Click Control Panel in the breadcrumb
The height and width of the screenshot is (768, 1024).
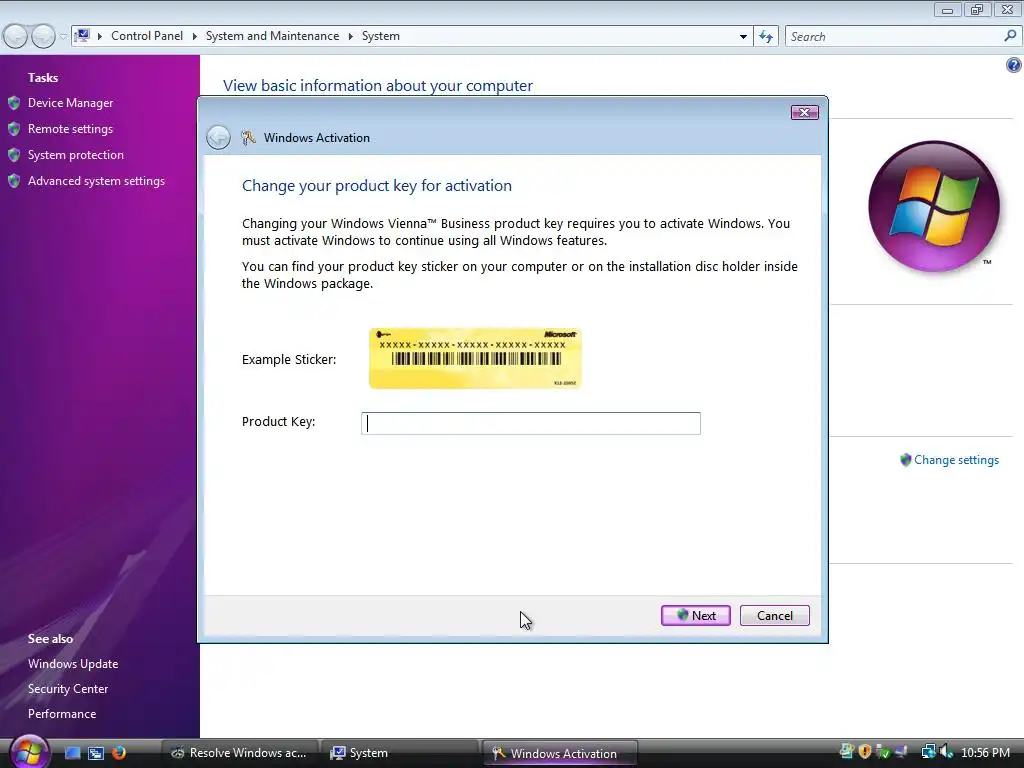[x=147, y=36]
